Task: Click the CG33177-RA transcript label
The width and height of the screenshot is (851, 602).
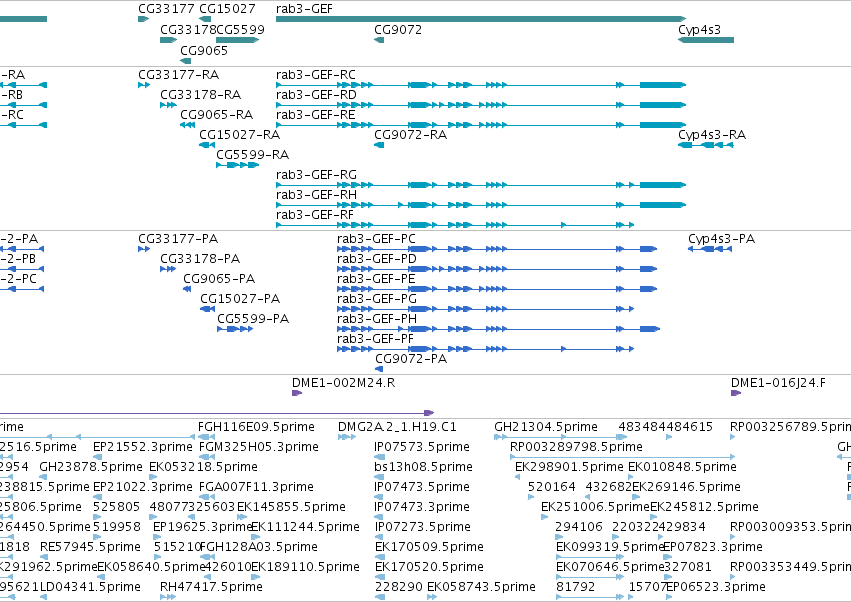Action: [x=179, y=74]
